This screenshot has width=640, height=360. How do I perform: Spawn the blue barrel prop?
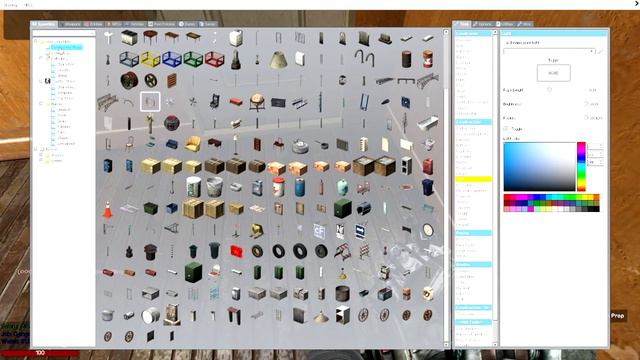300,187
